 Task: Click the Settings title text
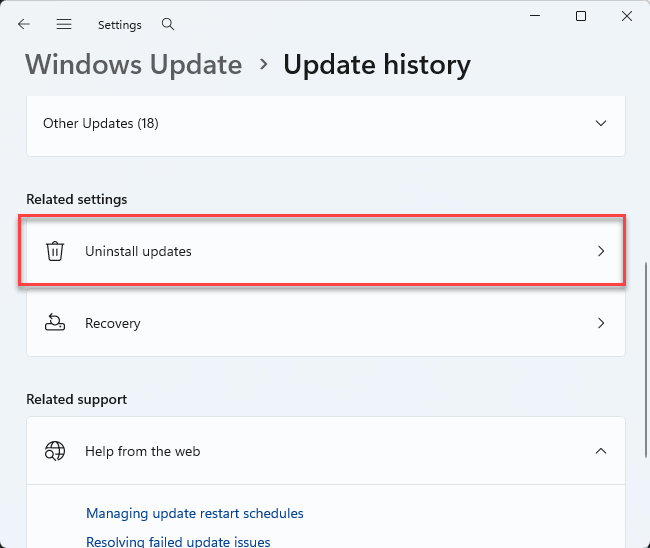pos(120,25)
